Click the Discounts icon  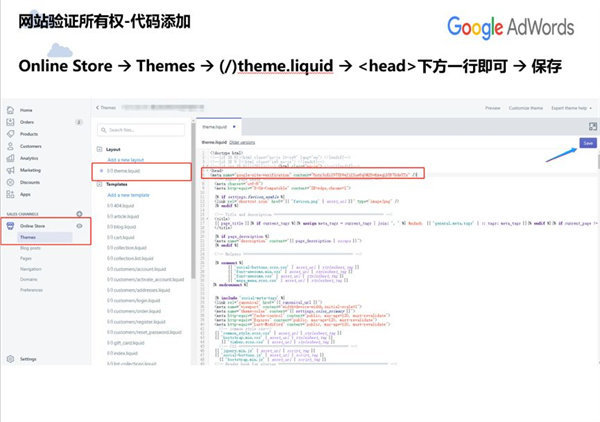[10, 182]
